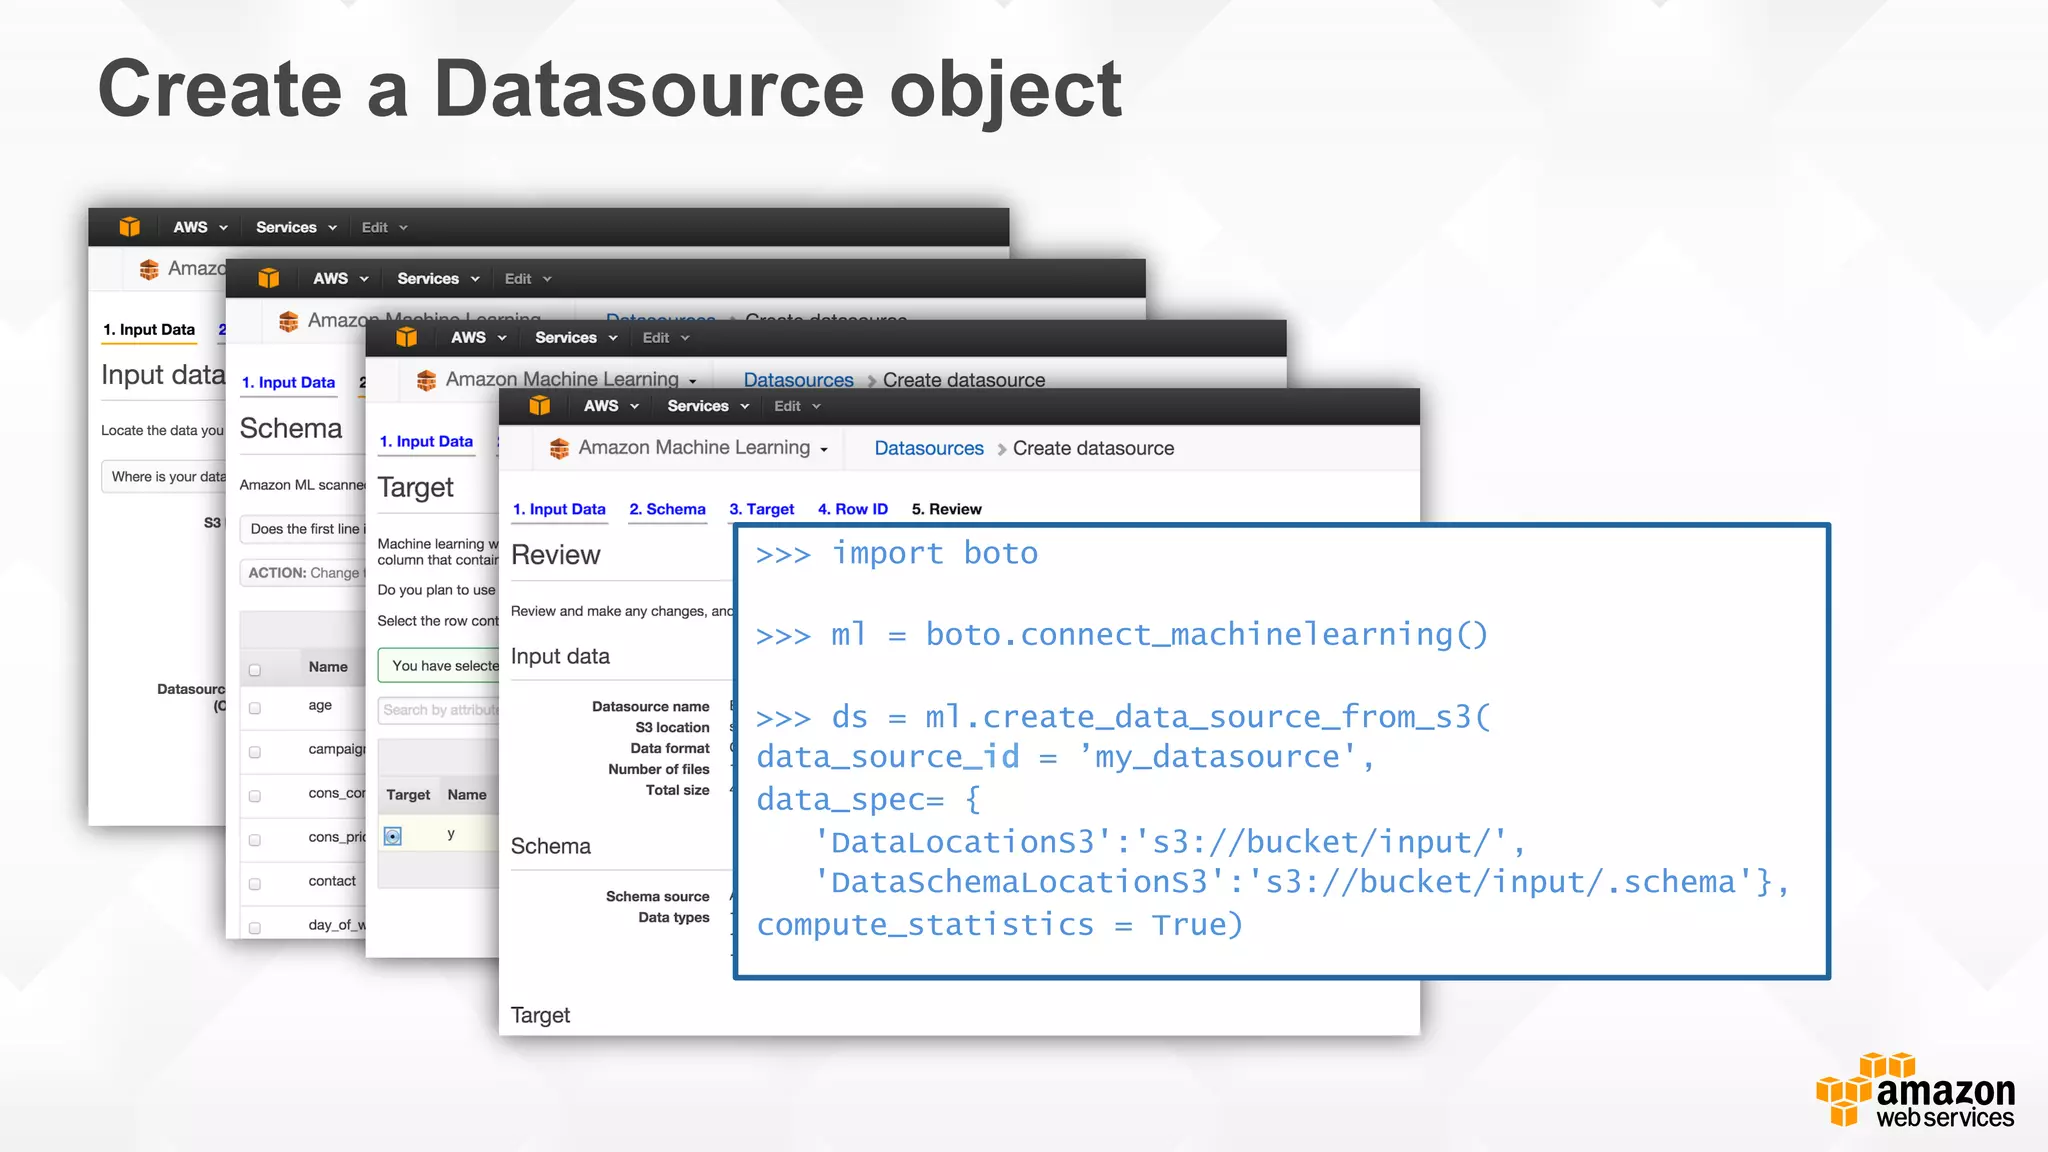2048x1152 pixels.
Task: Click the Where is your data field
Action: 164,477
